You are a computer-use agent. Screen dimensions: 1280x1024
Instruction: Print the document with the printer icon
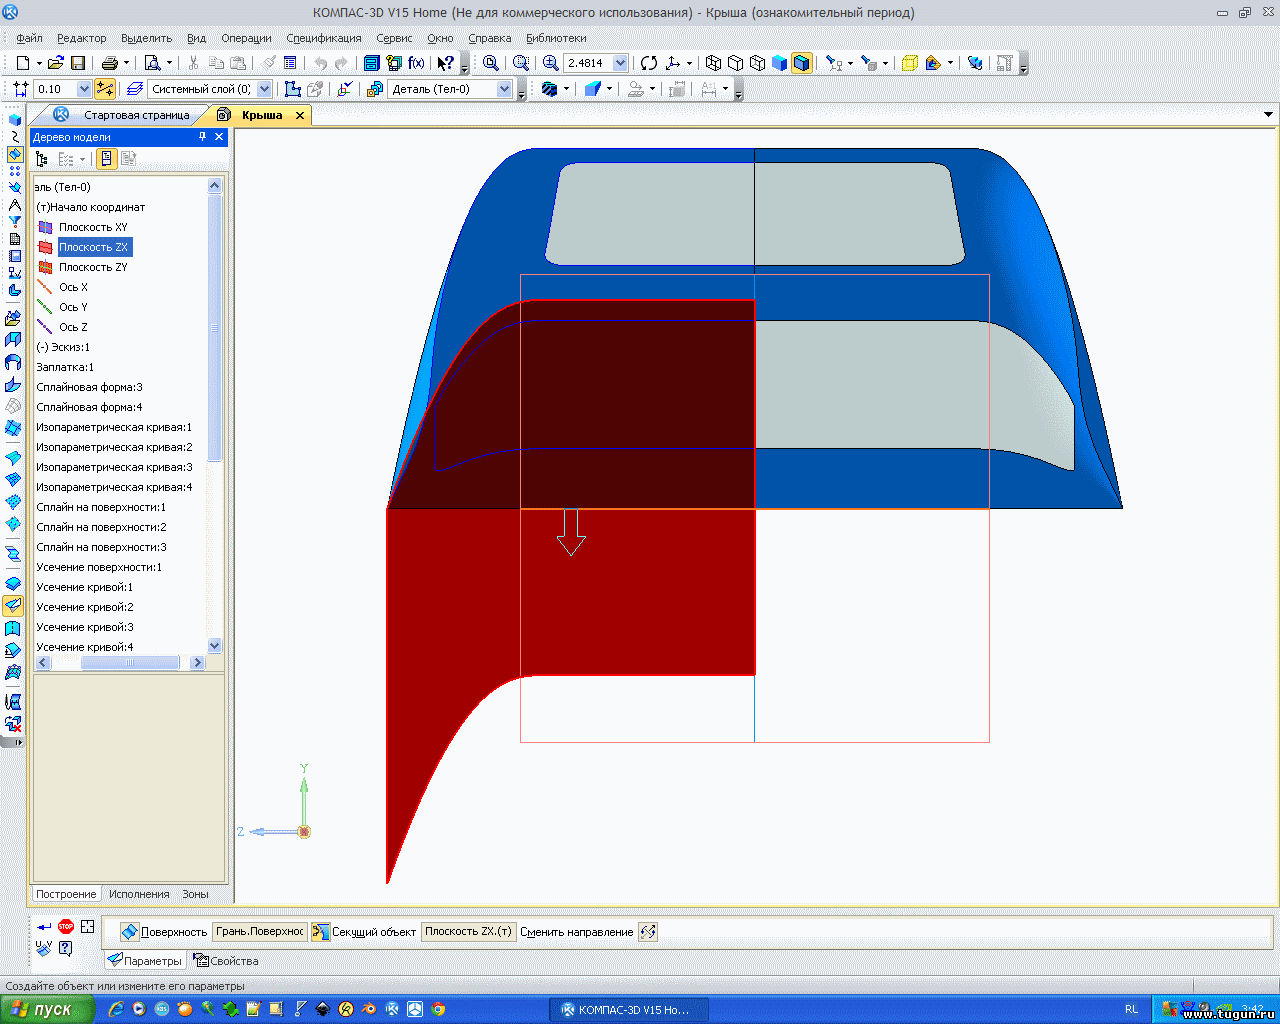tap(110, 63)
